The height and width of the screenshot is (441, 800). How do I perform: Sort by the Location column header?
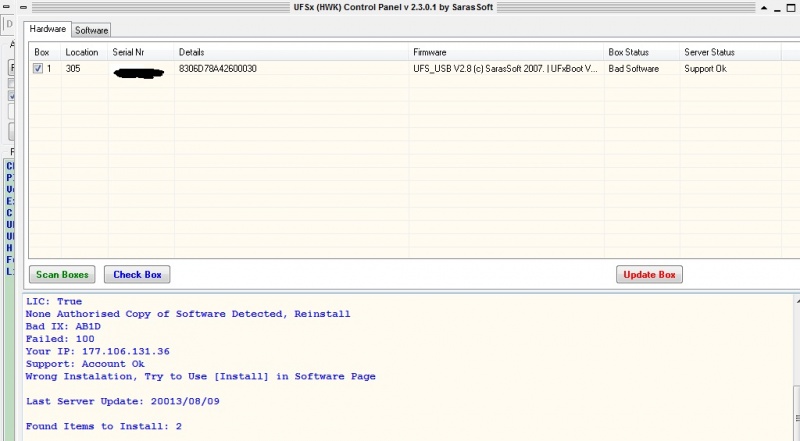click(x=83, y=52)
